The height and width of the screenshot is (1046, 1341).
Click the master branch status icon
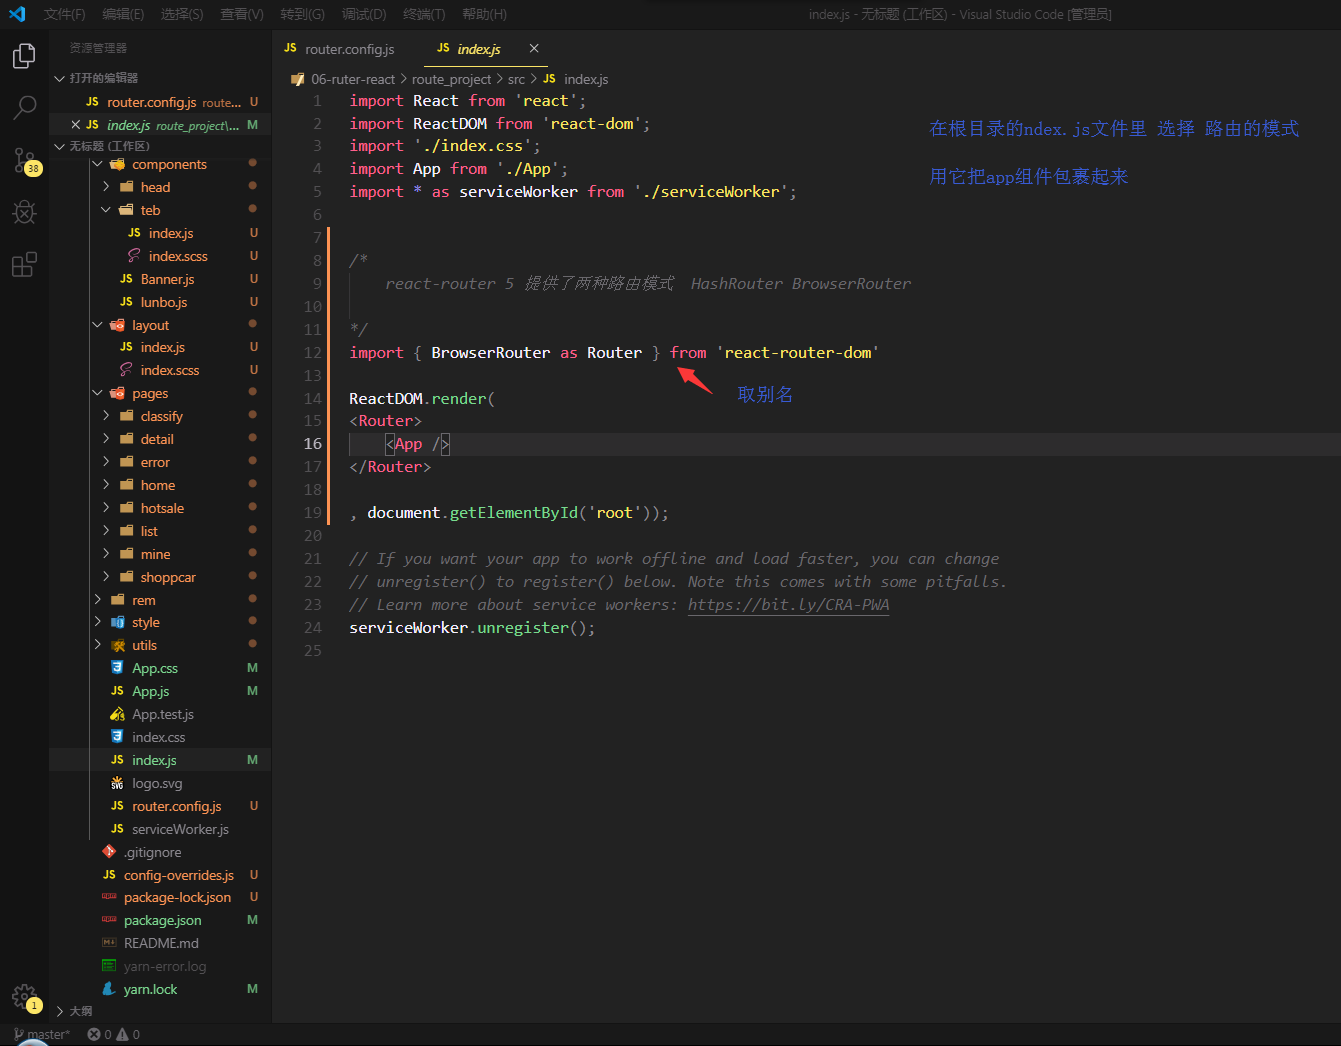[42, 1034]
